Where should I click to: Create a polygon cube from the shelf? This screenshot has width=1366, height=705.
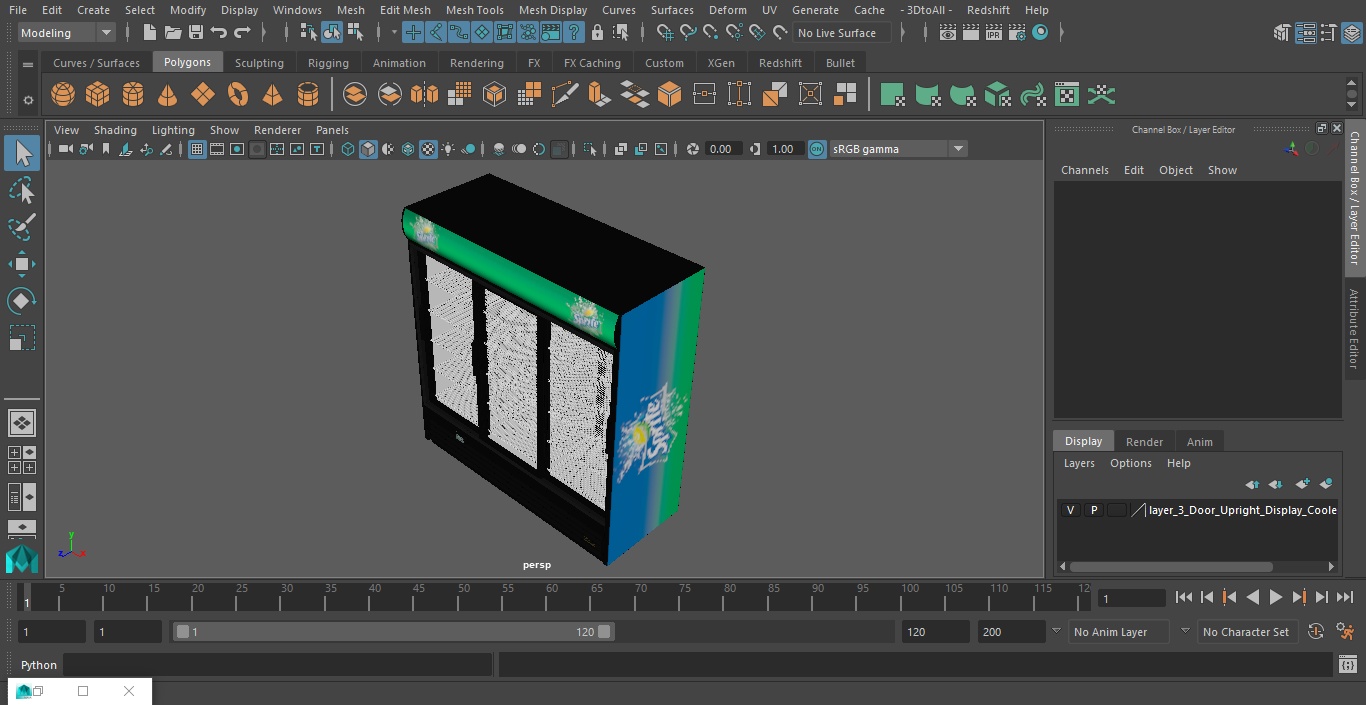[97, 95]
